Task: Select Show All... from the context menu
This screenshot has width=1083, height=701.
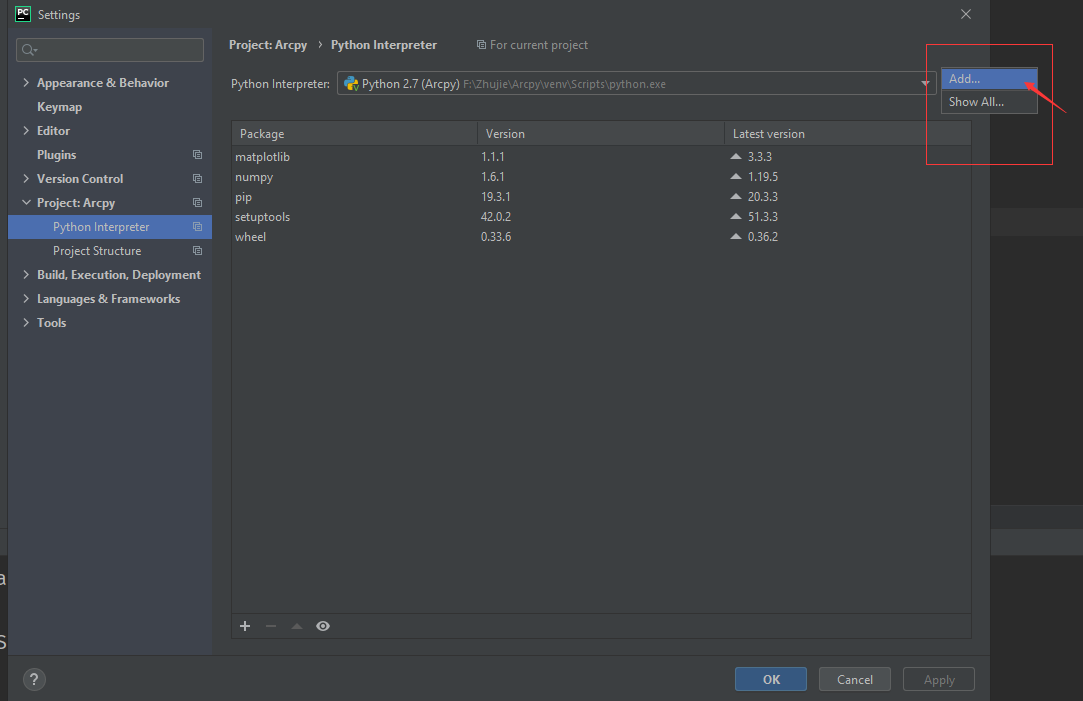Action: click(989, 101)
